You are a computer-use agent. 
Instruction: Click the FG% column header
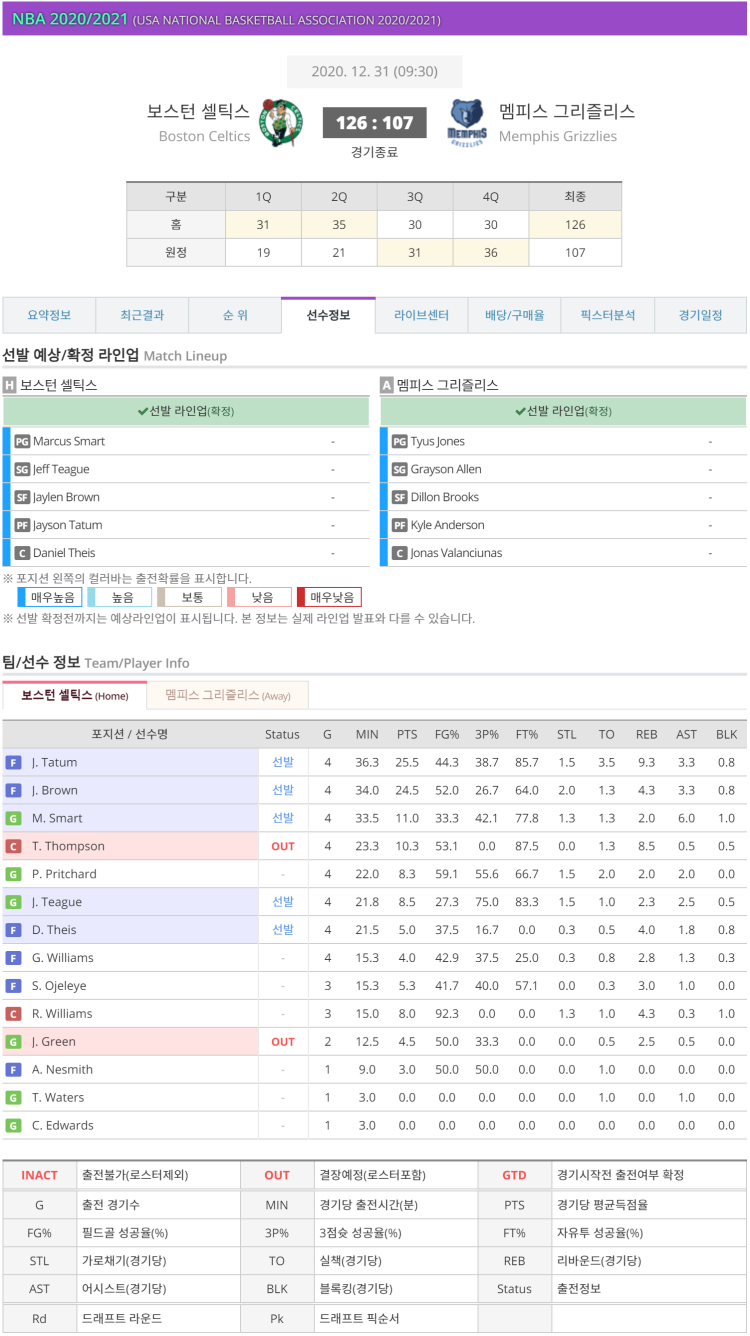(x=447, y=734)
